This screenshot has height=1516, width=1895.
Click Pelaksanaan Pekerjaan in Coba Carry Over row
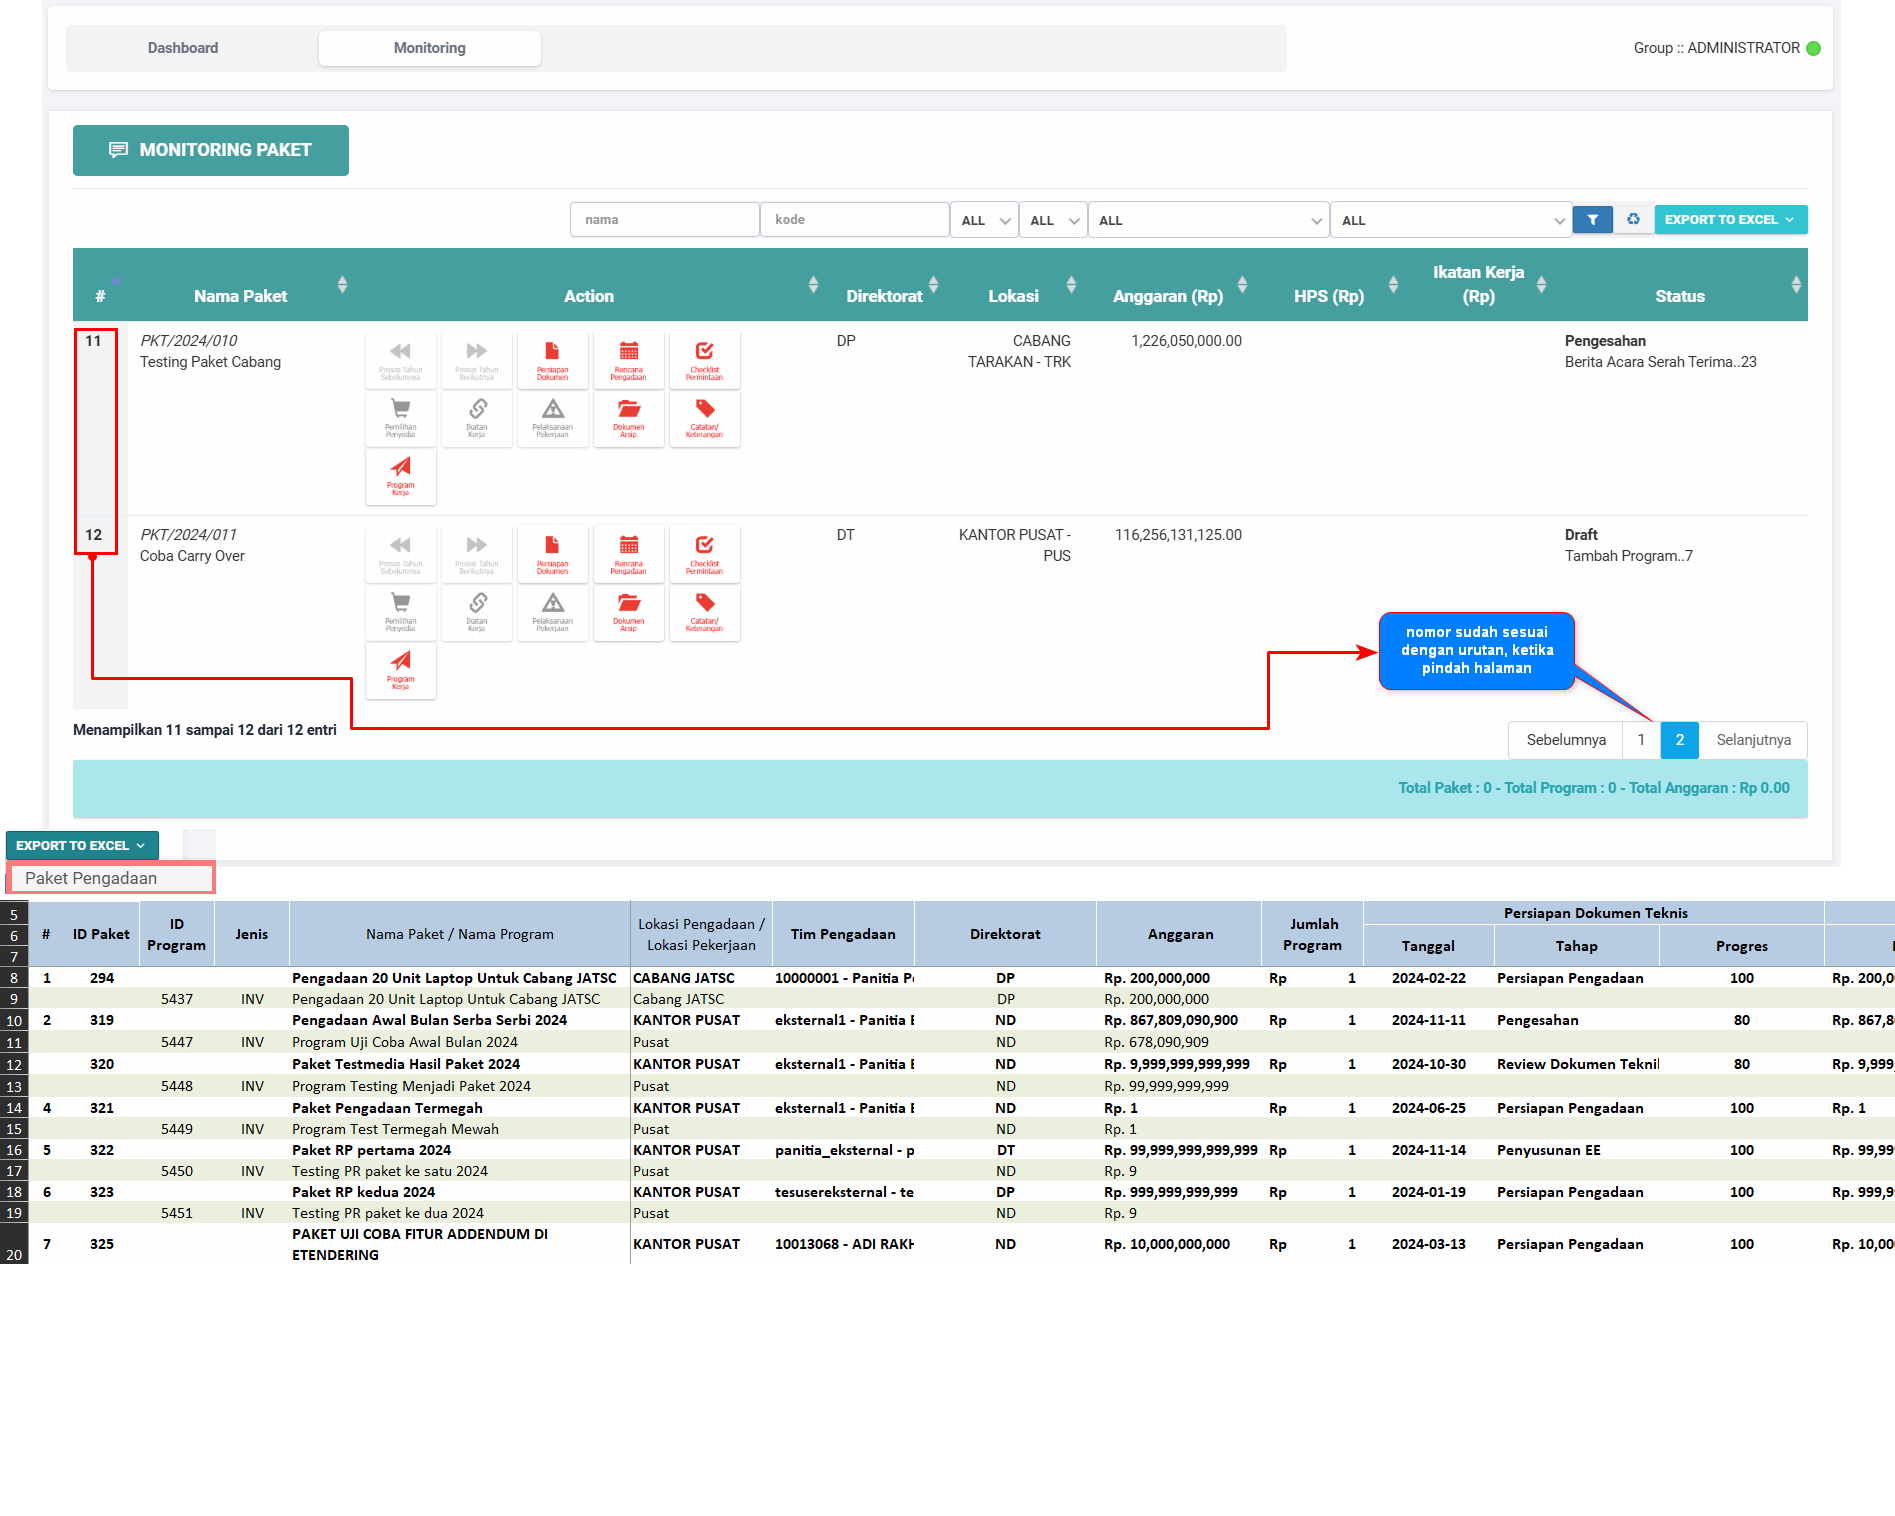click(552, 612)
